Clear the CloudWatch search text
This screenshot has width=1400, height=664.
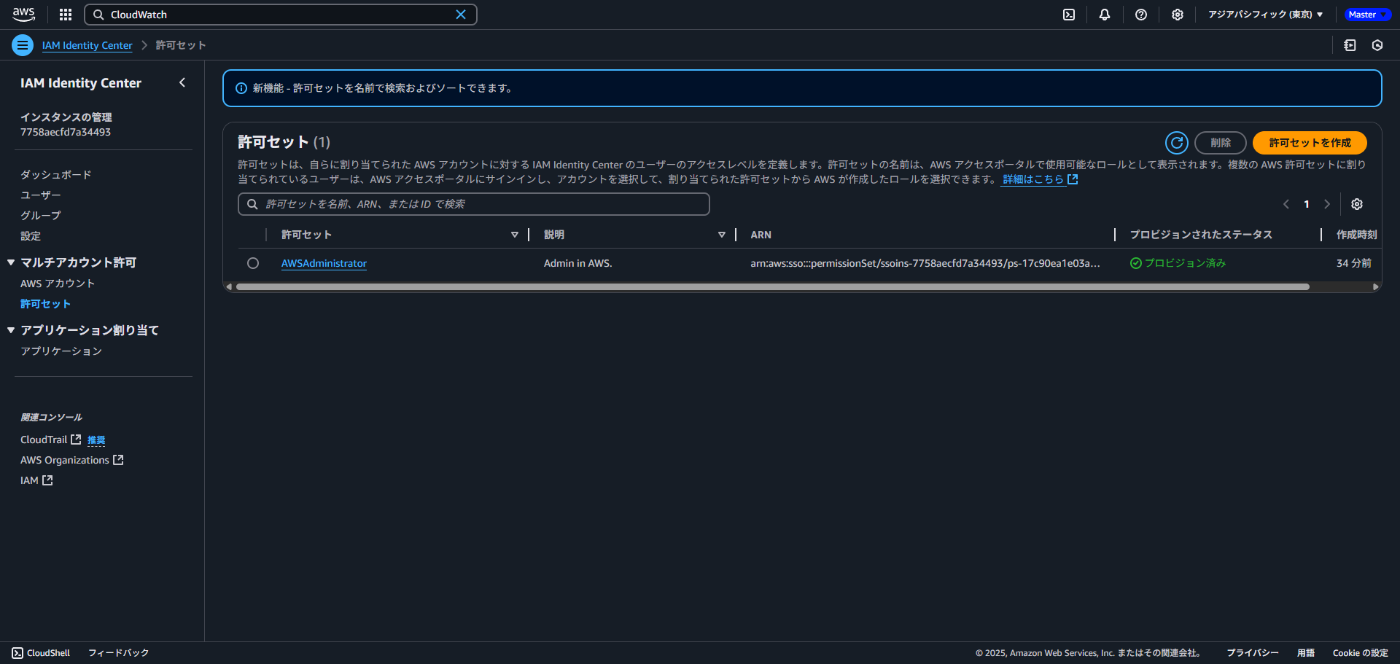(461, 15)
